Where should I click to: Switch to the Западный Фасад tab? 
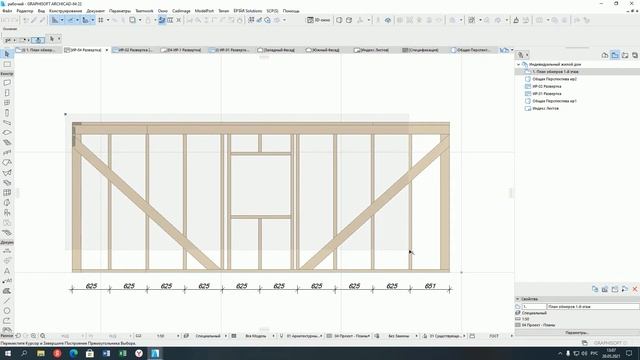pos(276,50)
